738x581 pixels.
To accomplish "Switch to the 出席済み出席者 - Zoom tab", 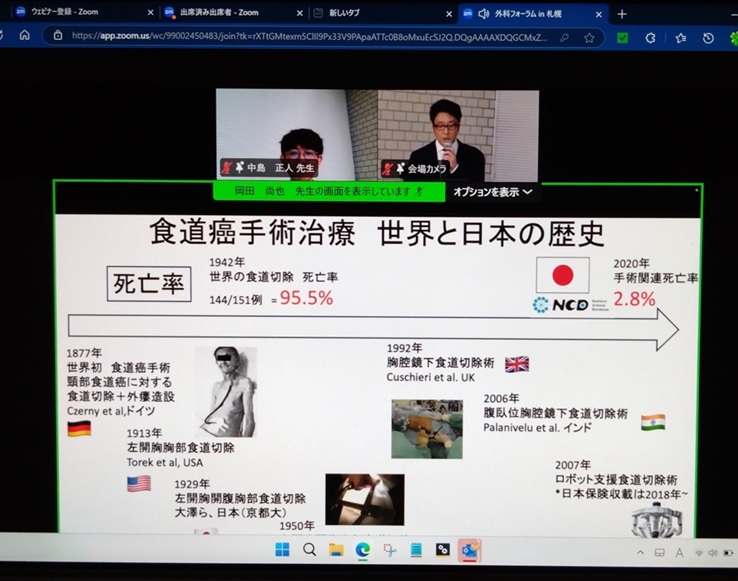I will [x=229, y=13].
